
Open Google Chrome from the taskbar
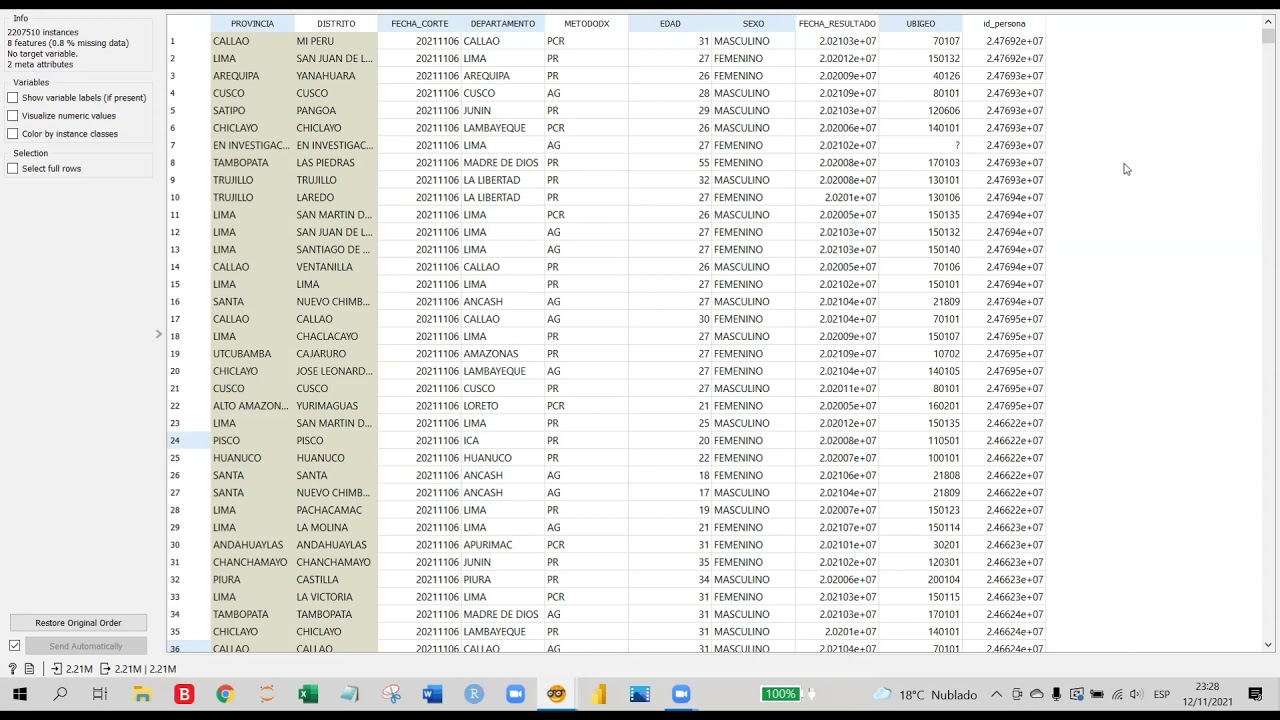[225, 694]
